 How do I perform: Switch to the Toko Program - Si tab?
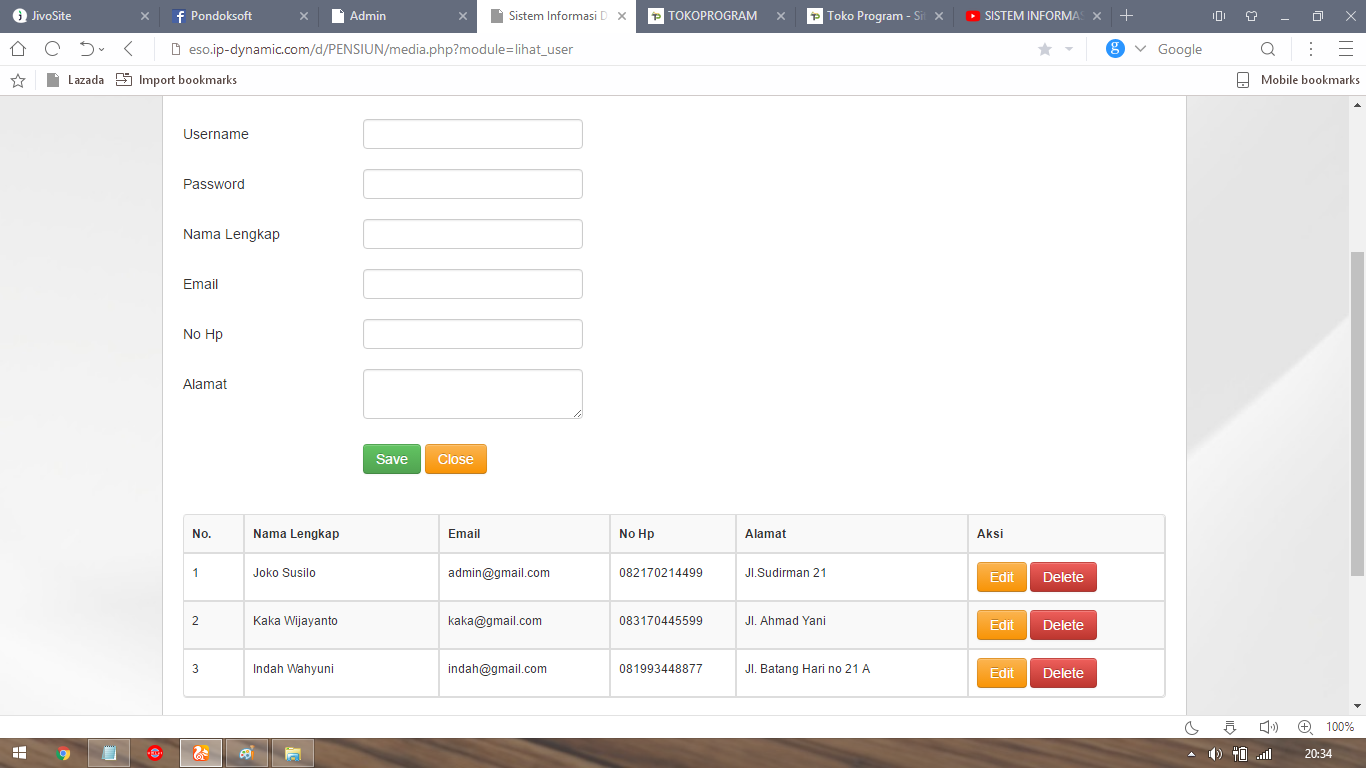pyautogui.click(x=873, y=16)
